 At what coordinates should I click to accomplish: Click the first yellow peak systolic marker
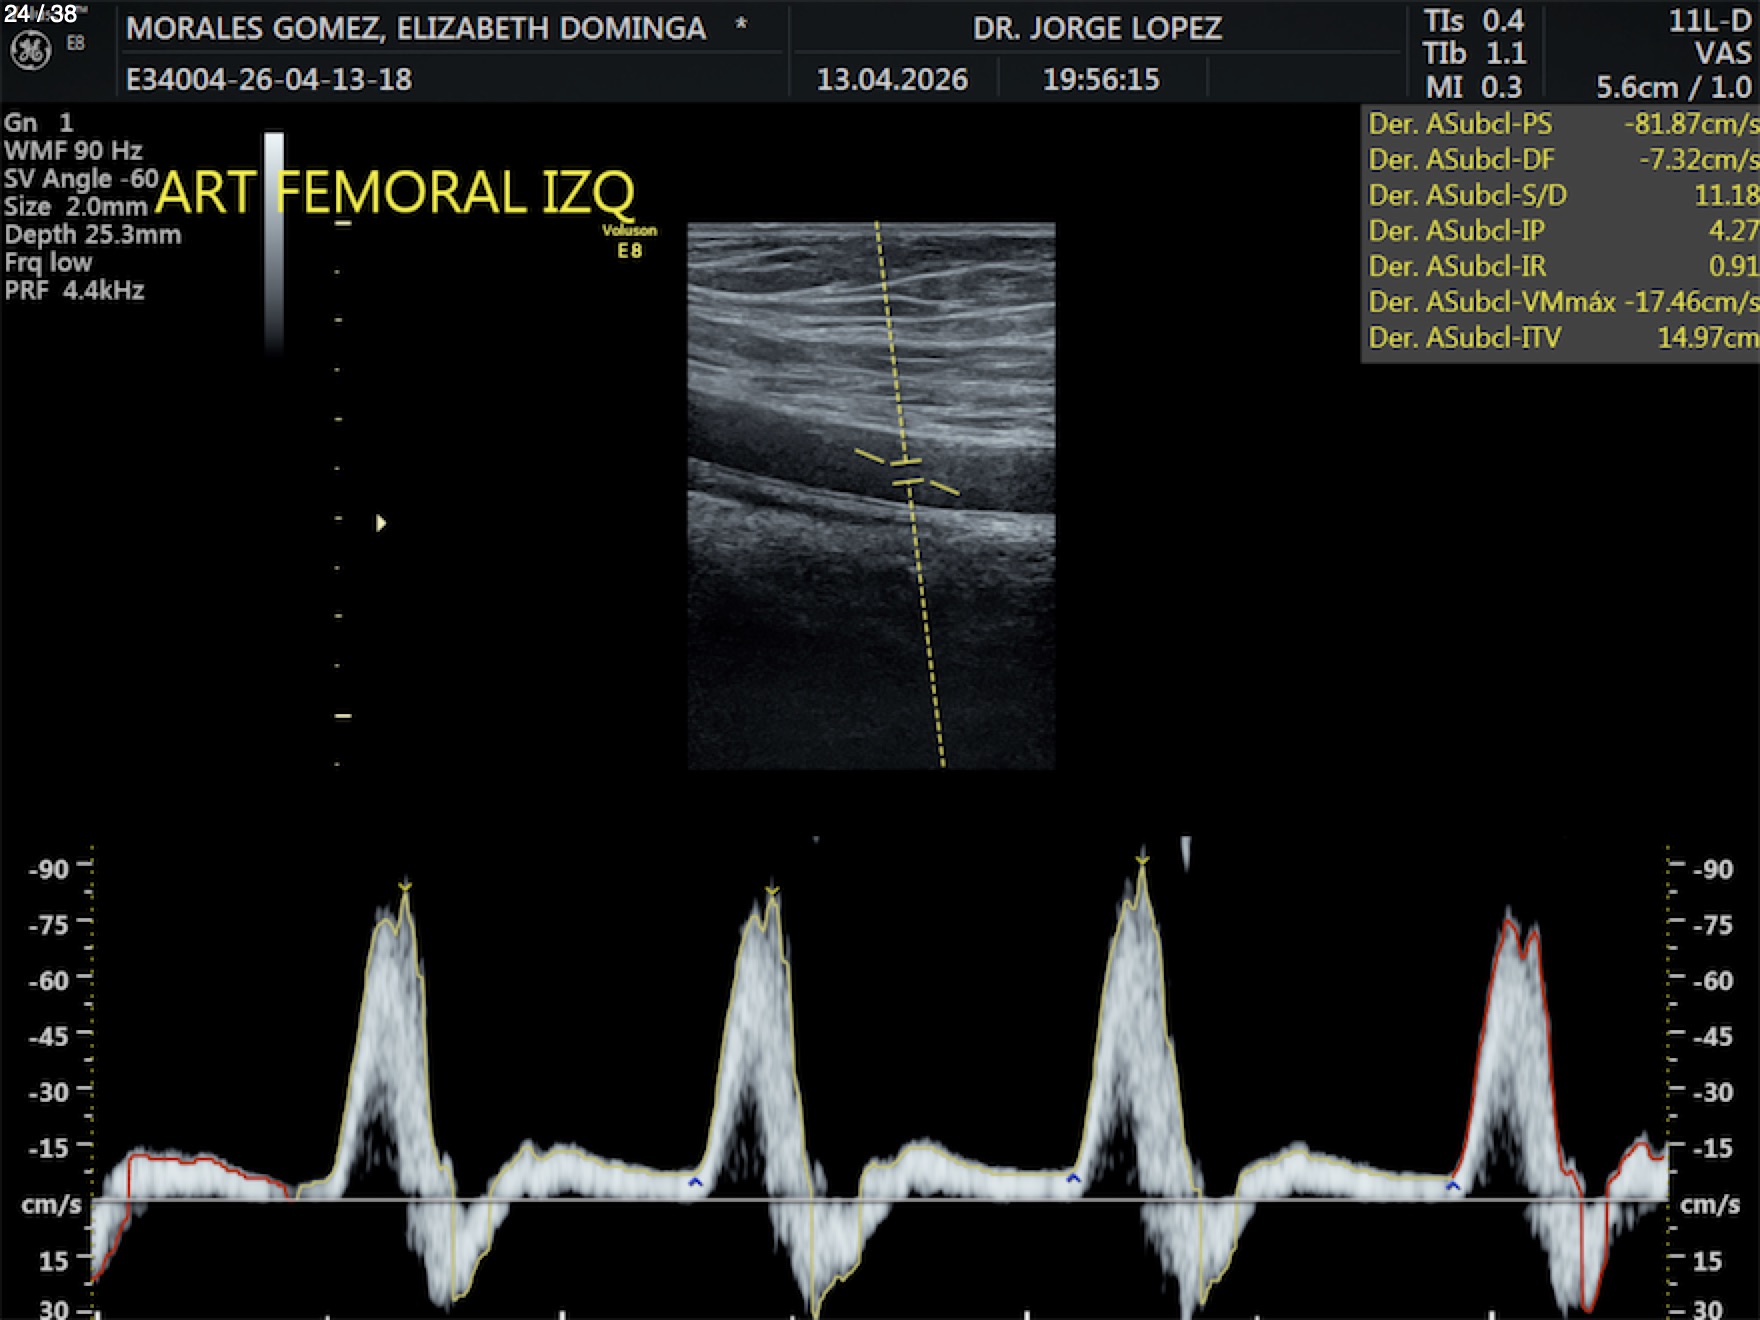coord(405,886)
